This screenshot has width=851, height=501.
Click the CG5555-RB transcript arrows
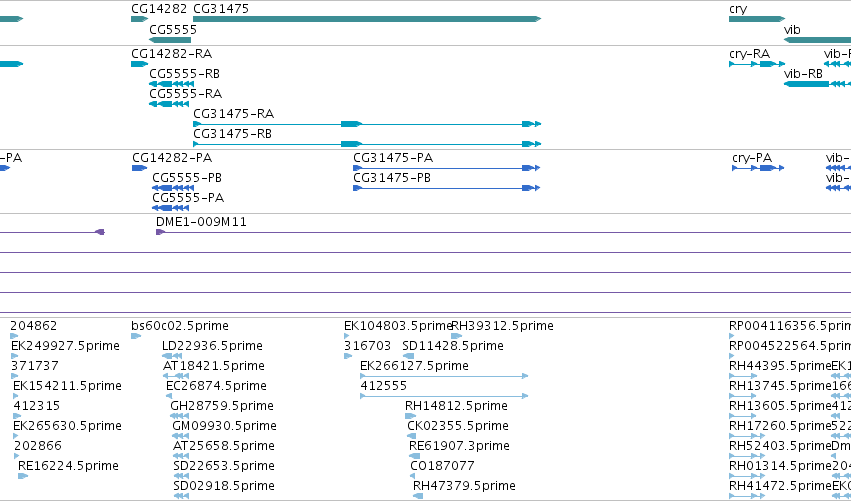pos(172,84)
